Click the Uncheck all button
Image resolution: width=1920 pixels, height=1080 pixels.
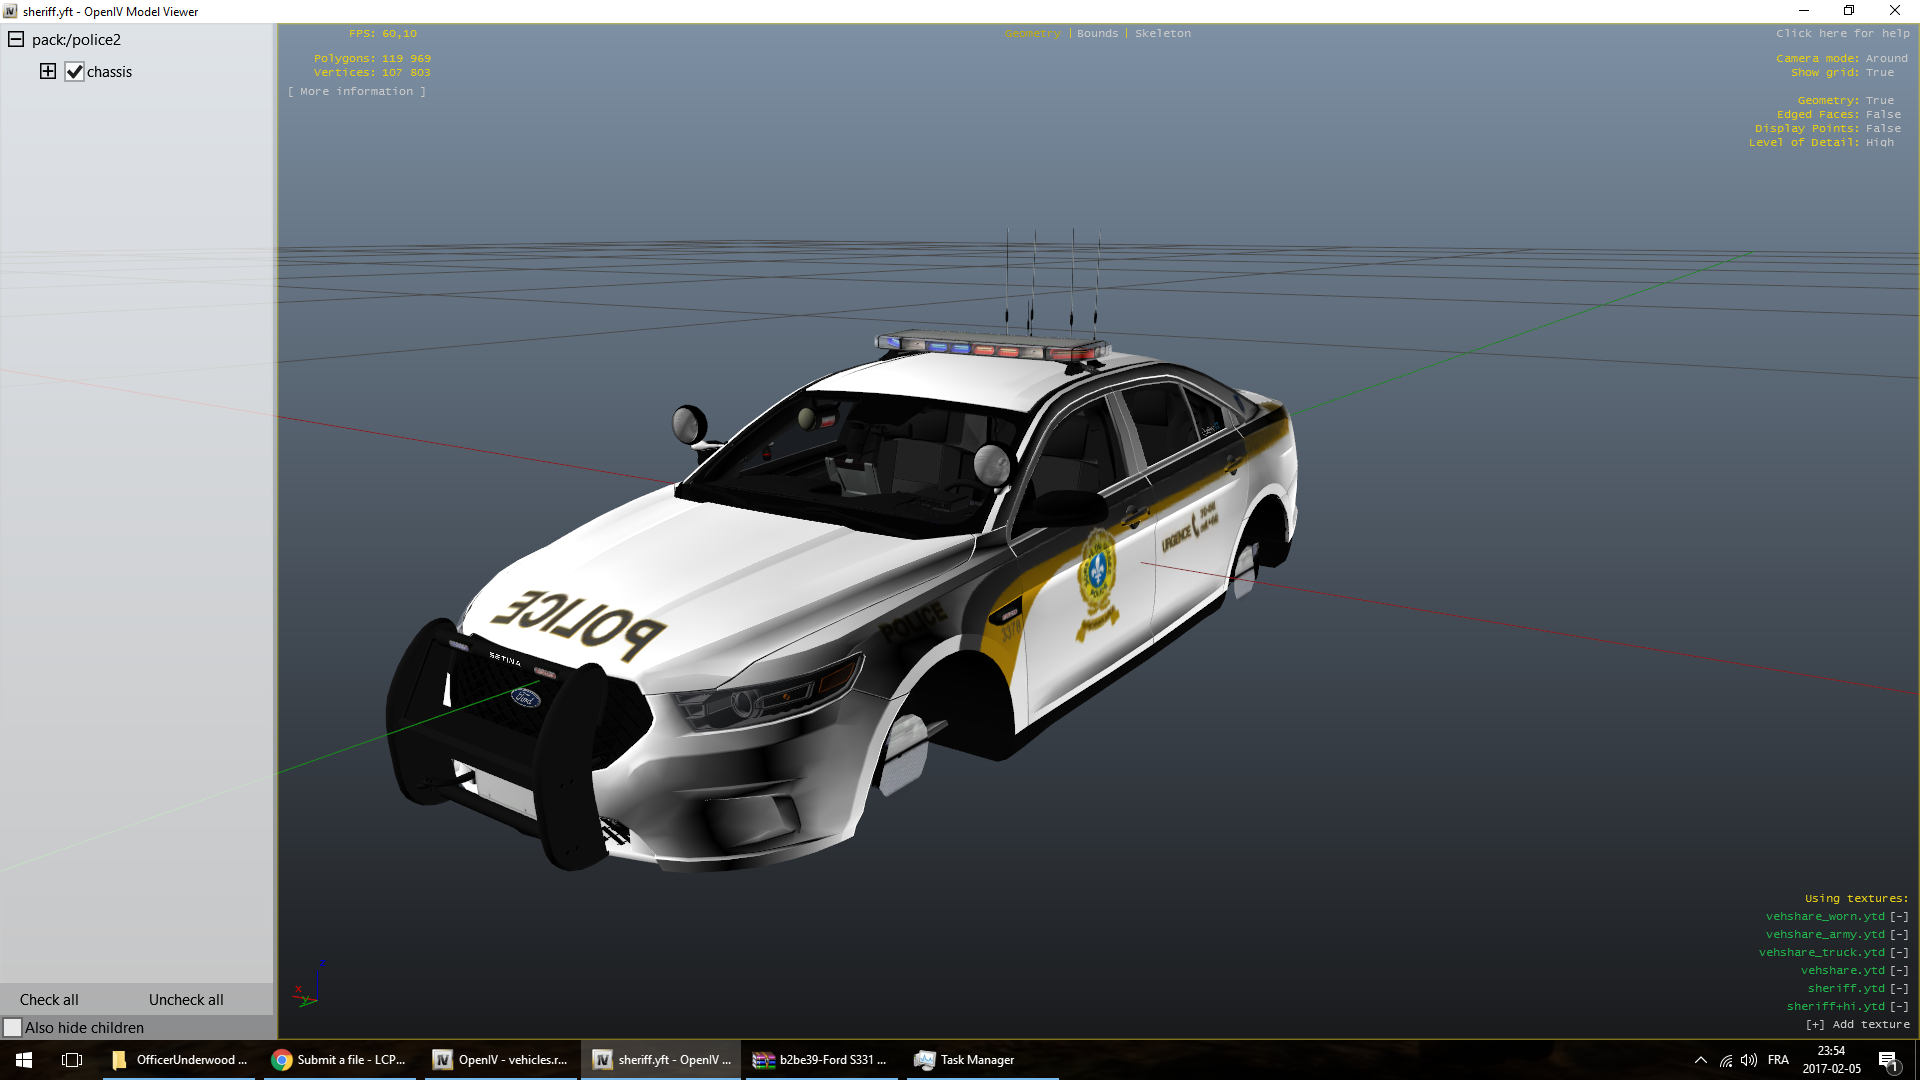[x=186, y=999]
